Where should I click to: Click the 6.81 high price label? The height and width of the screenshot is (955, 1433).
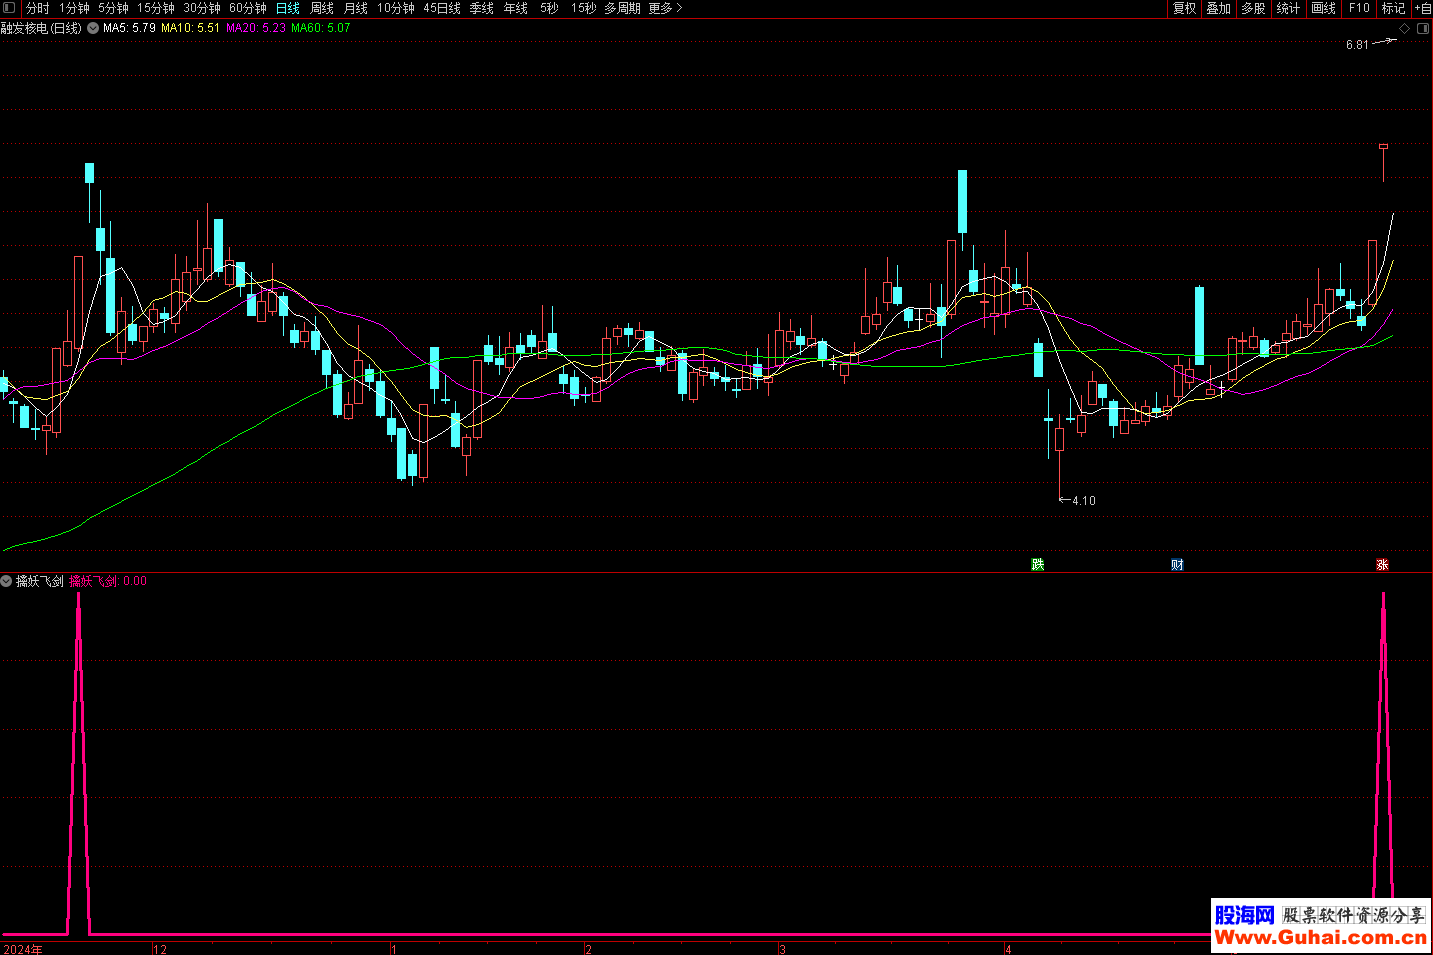(x=1357, y=45)
